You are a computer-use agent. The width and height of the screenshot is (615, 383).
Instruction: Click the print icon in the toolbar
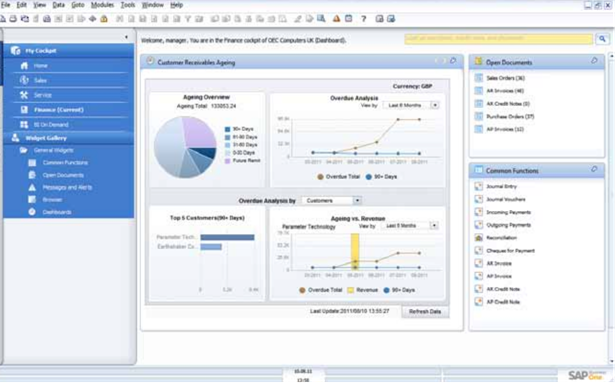click(13, 18)
